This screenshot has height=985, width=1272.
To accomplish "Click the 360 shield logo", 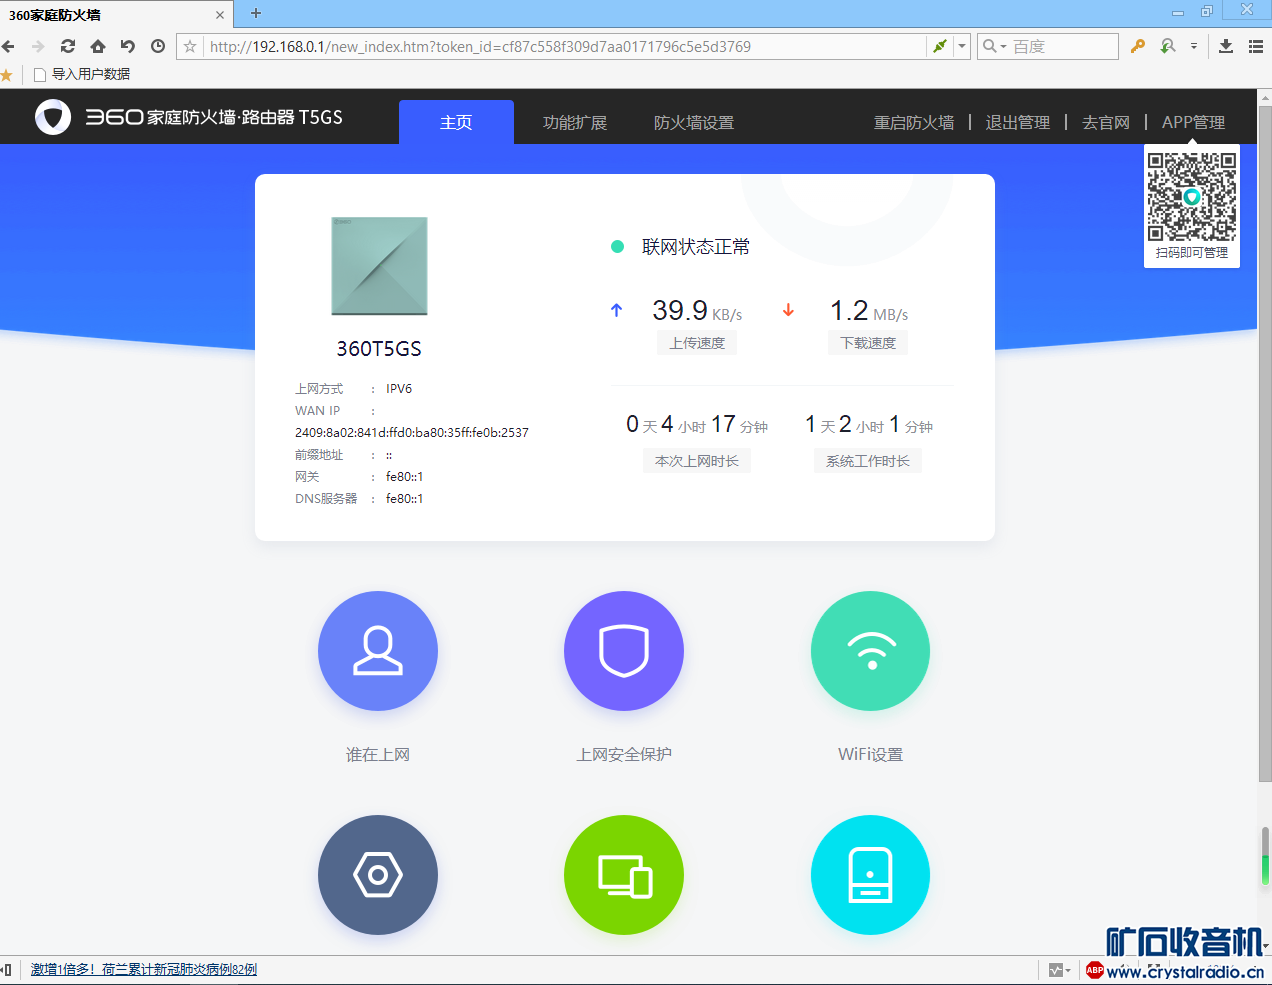I will (53, 117).
